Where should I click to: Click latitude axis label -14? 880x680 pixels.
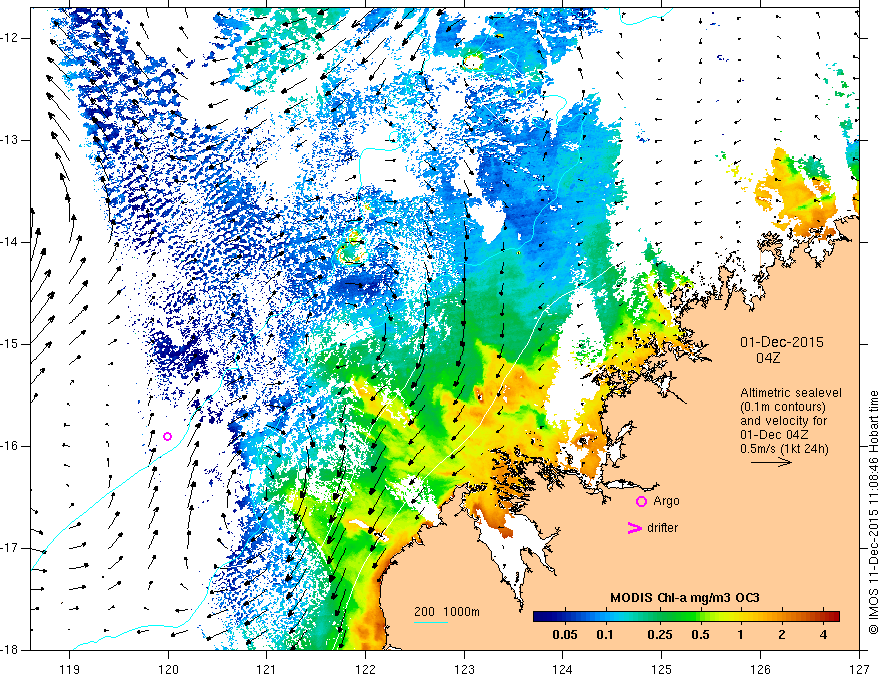pyautogui.click(x=11, y=242)
